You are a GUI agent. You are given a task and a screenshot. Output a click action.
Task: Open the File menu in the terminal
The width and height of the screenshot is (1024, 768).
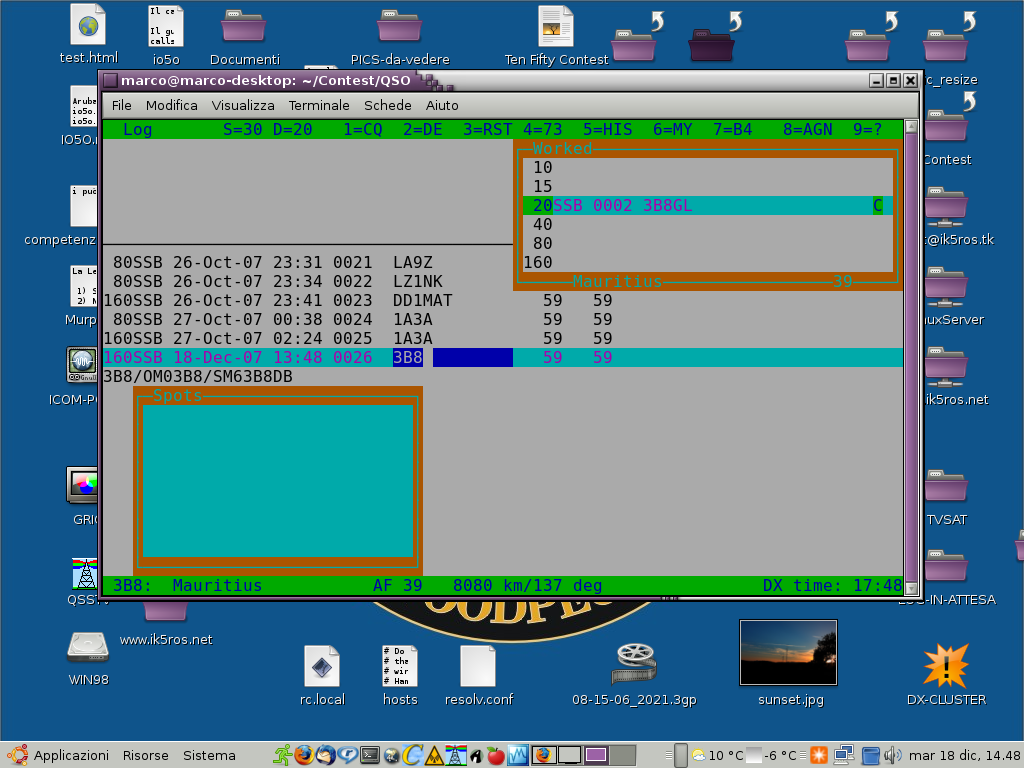[x=121, y=105]
